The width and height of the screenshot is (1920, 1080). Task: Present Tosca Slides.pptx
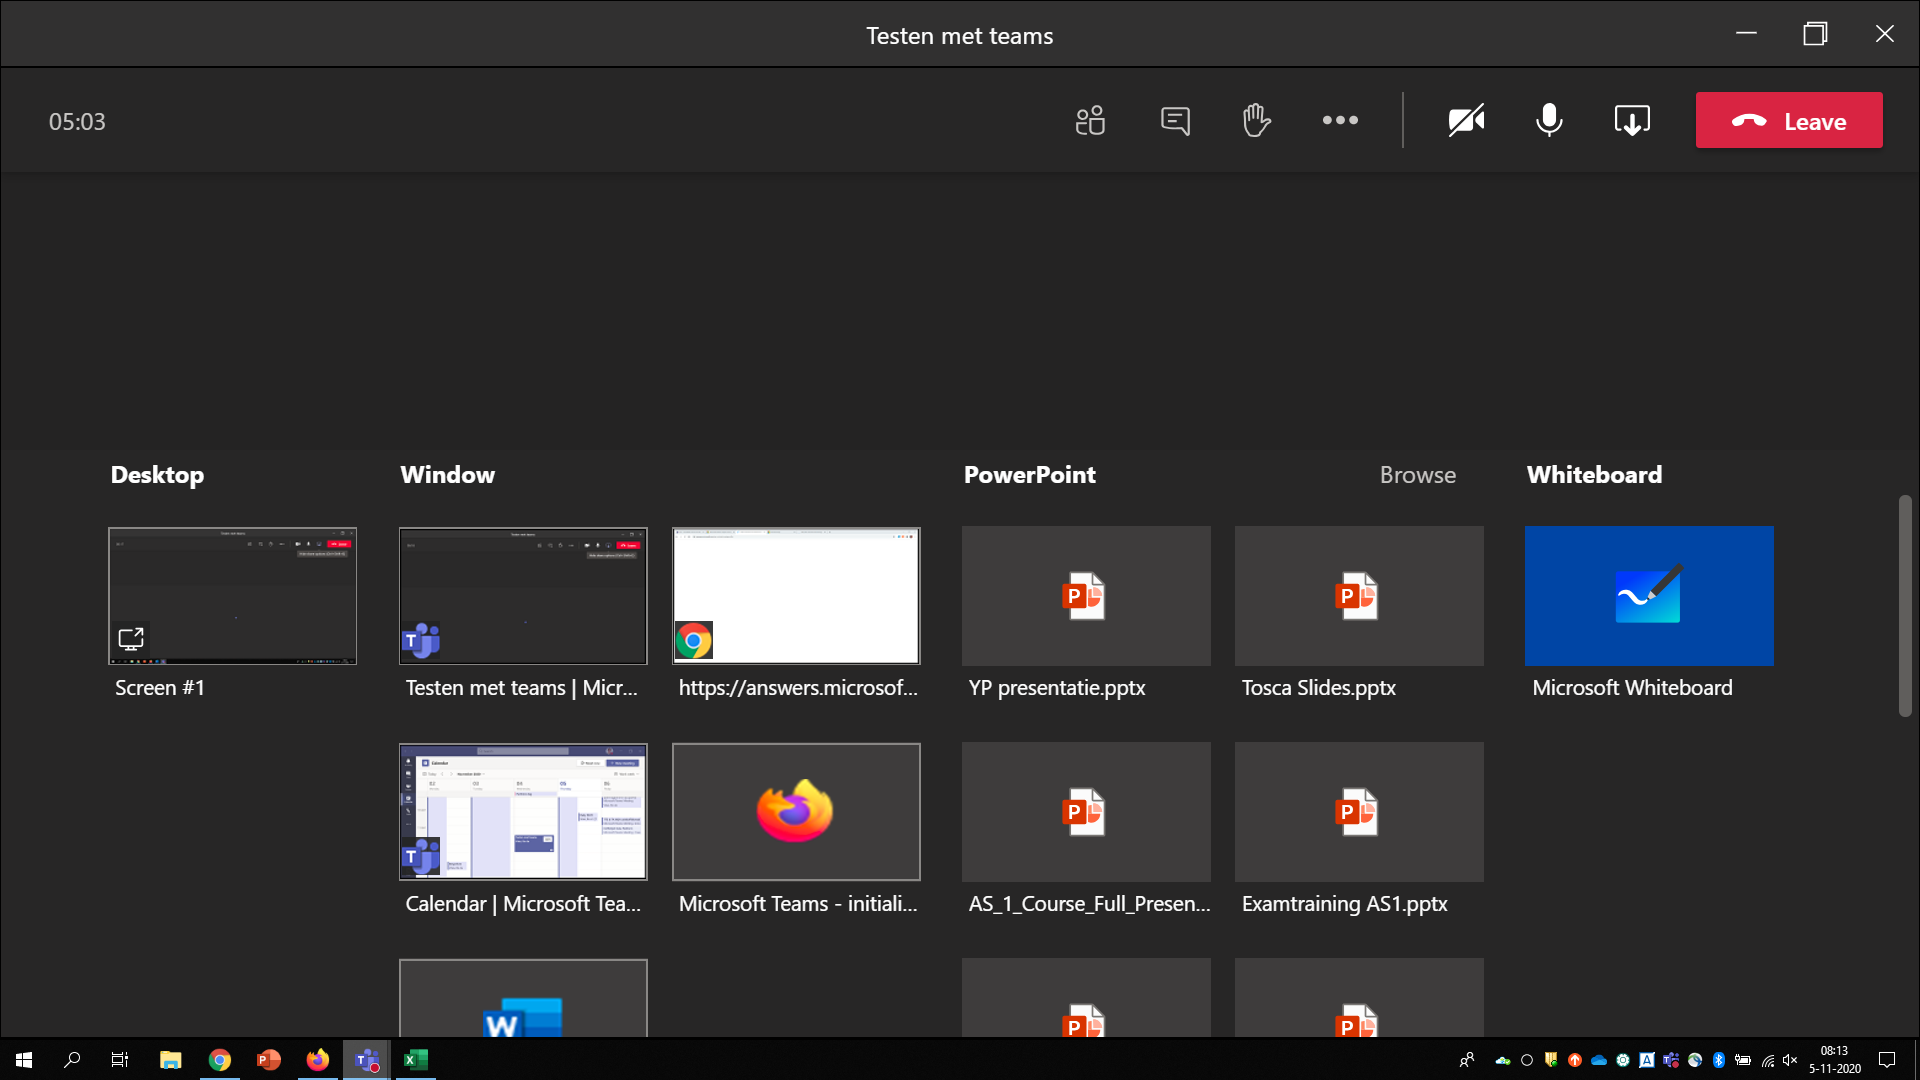click(x=1359, y=596)
